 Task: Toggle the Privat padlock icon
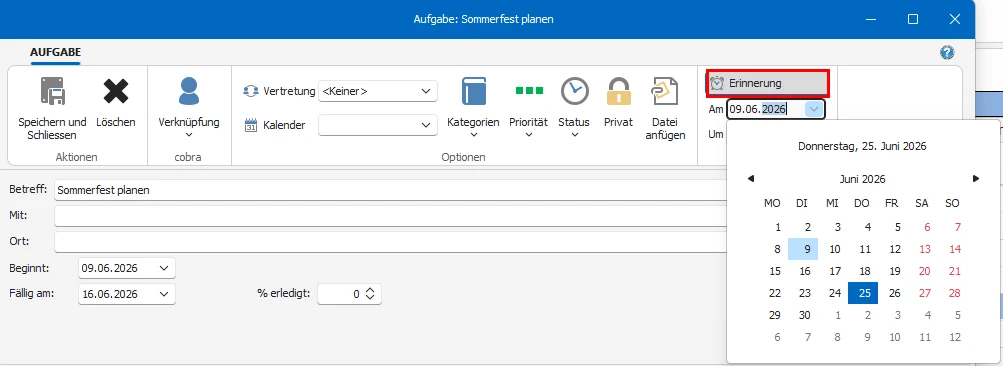[x=619, y=91]
